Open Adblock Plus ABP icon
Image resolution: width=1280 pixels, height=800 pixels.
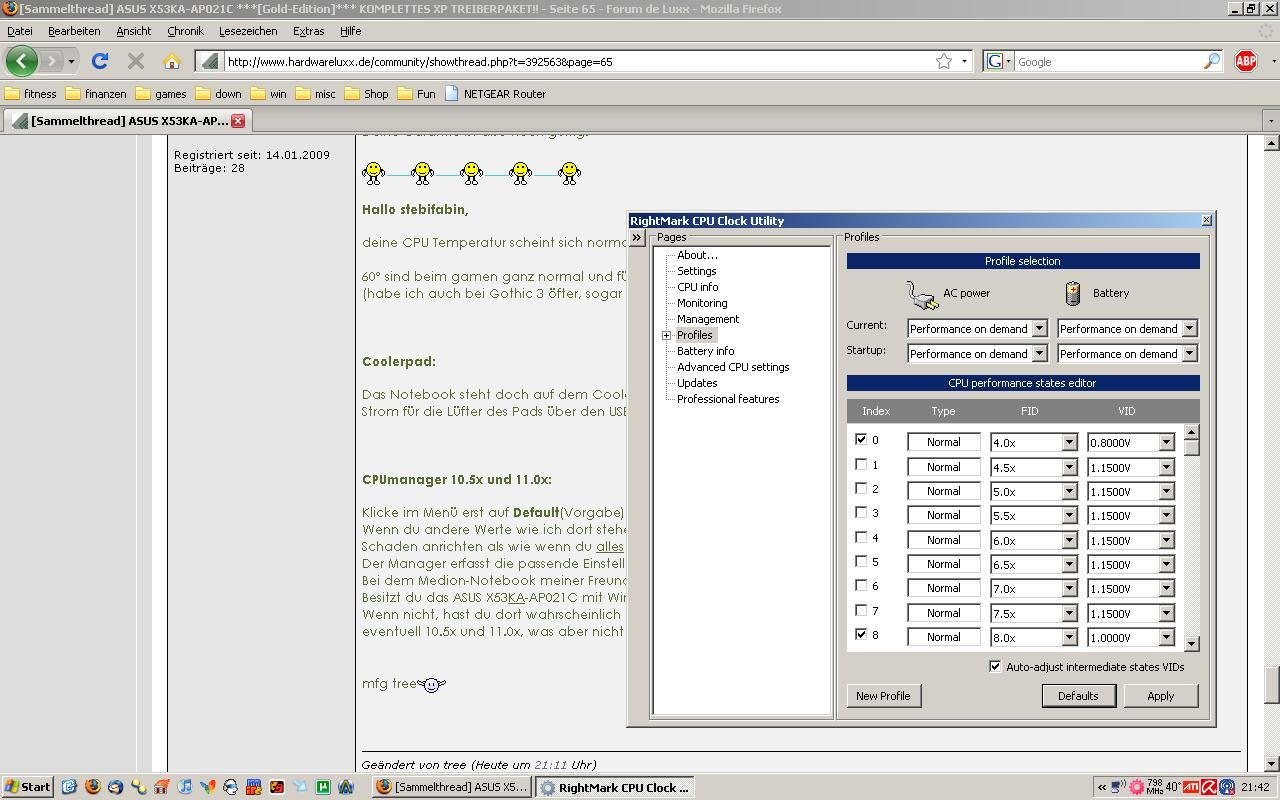[1246, 61]
